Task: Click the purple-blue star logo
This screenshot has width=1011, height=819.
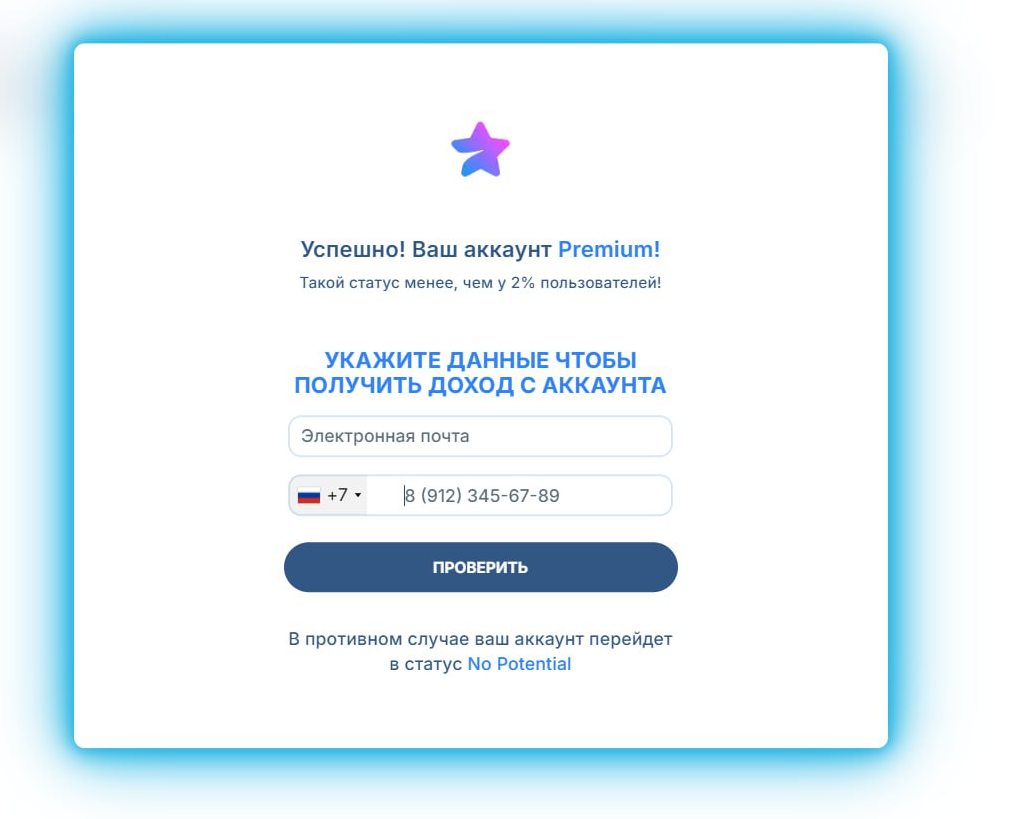Action: (x=480, y=150)
